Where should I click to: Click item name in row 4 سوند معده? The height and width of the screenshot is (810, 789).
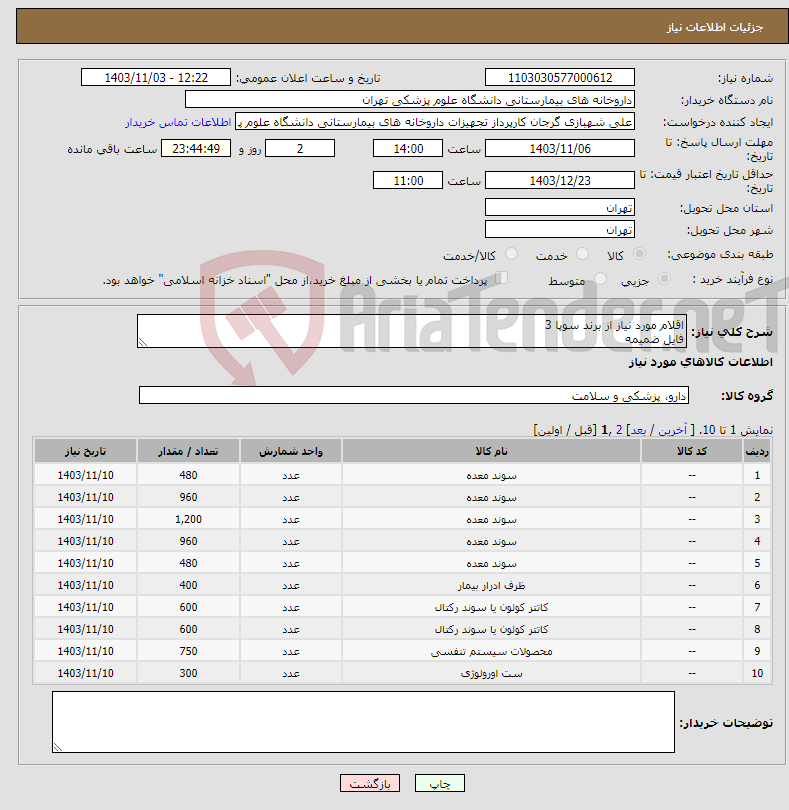491,541
